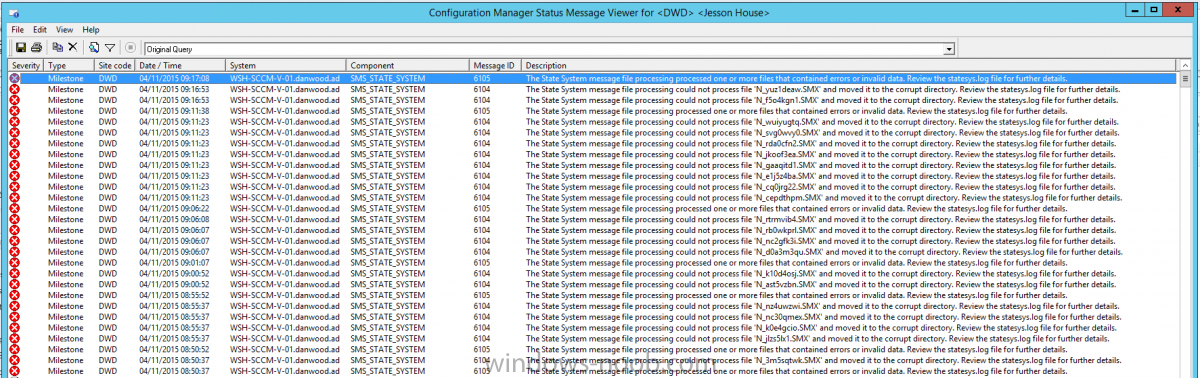Click the info icon on the 09:17:08 row
The width and height of the screenshot is (1200, 378).
[x=15, y=77]
